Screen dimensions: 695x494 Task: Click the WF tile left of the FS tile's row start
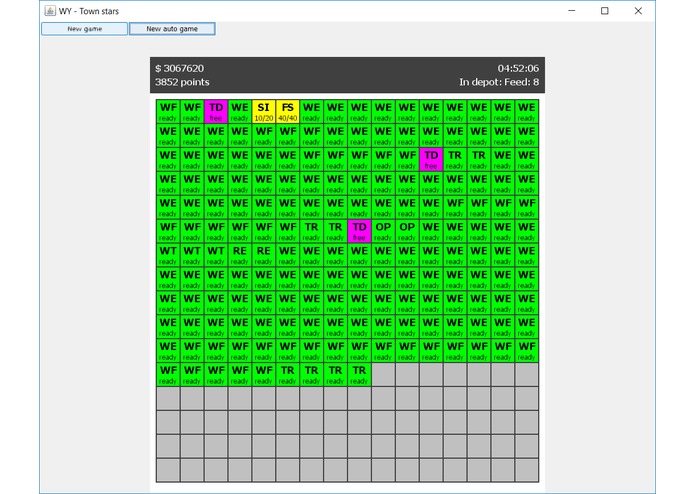click(168, 112)
